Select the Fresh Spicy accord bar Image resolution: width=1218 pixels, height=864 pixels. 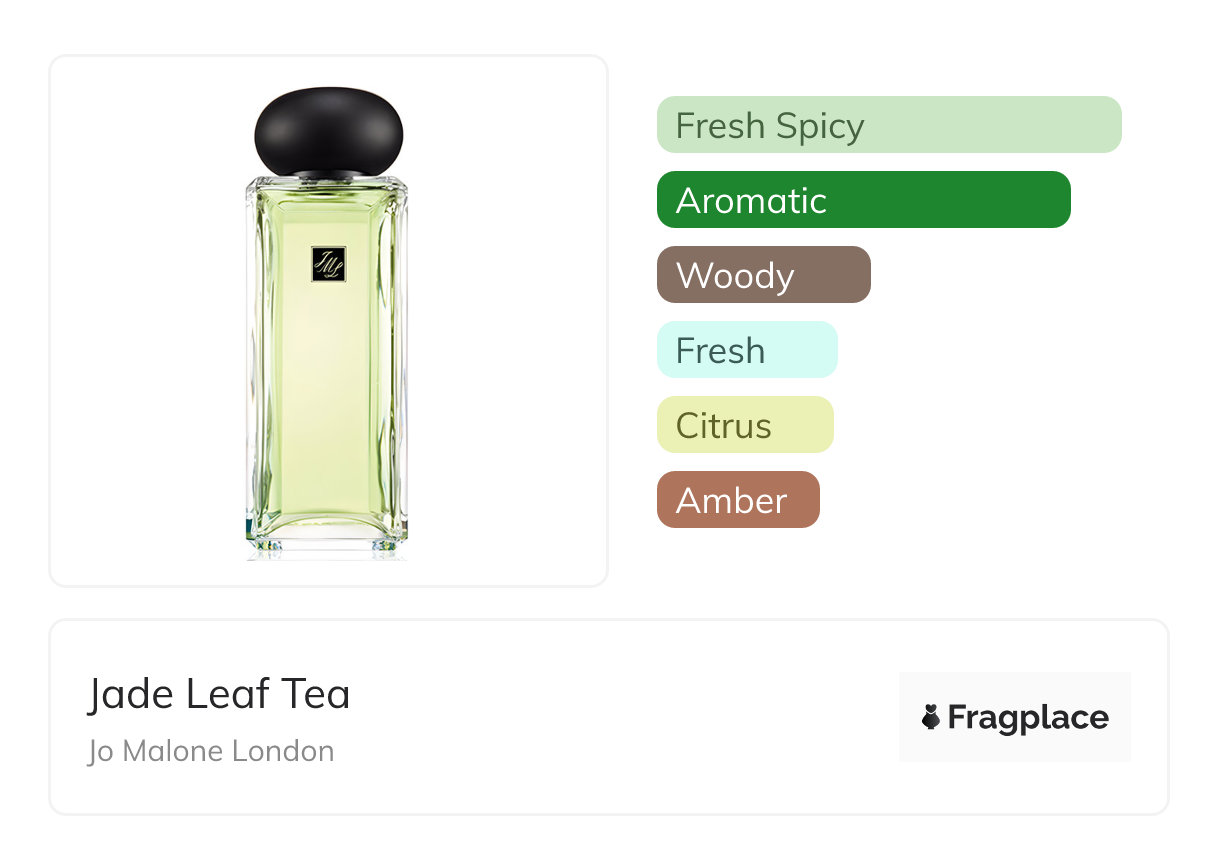coord(888,125)
